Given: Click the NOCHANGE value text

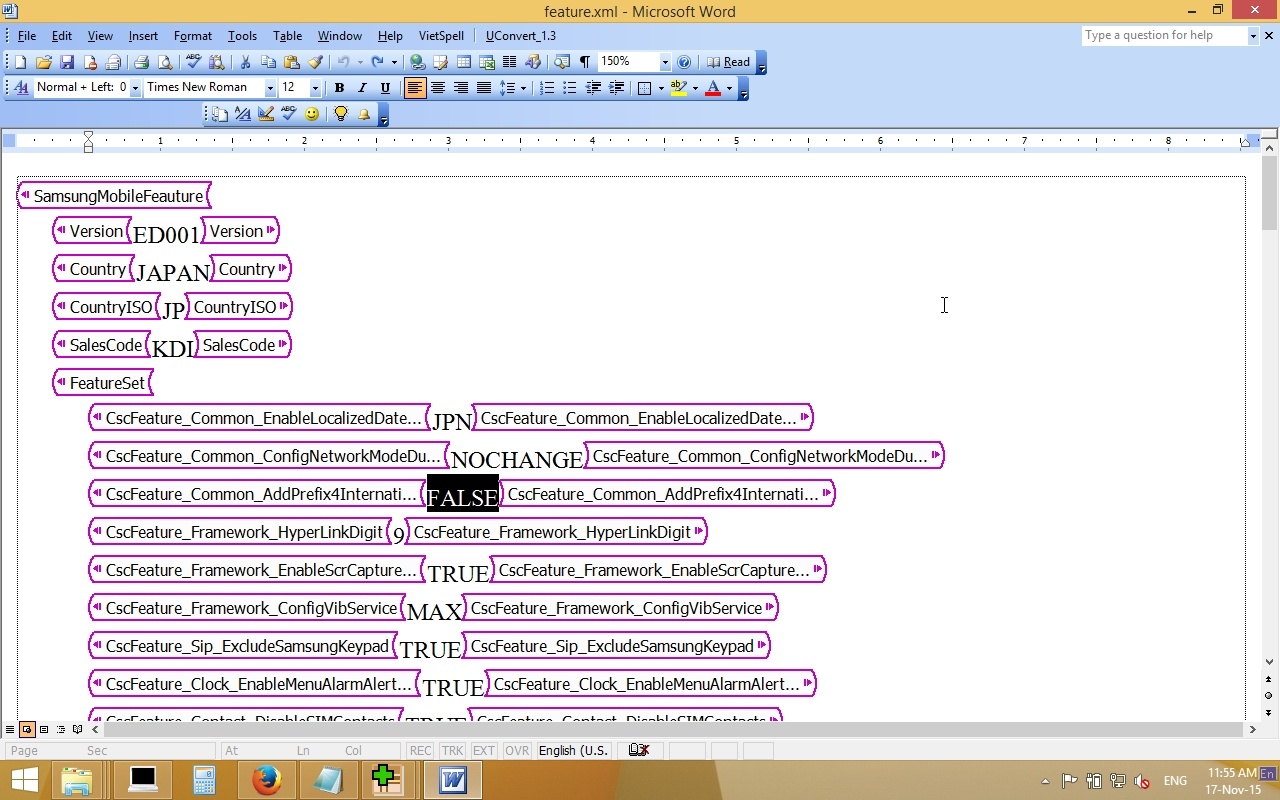Looking at the screenshot, I should [517, 460].
